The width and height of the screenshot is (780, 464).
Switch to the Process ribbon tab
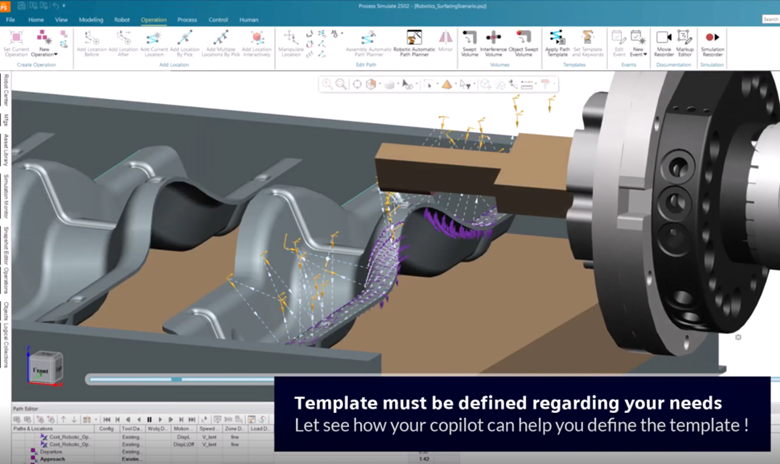click(187, 19)
